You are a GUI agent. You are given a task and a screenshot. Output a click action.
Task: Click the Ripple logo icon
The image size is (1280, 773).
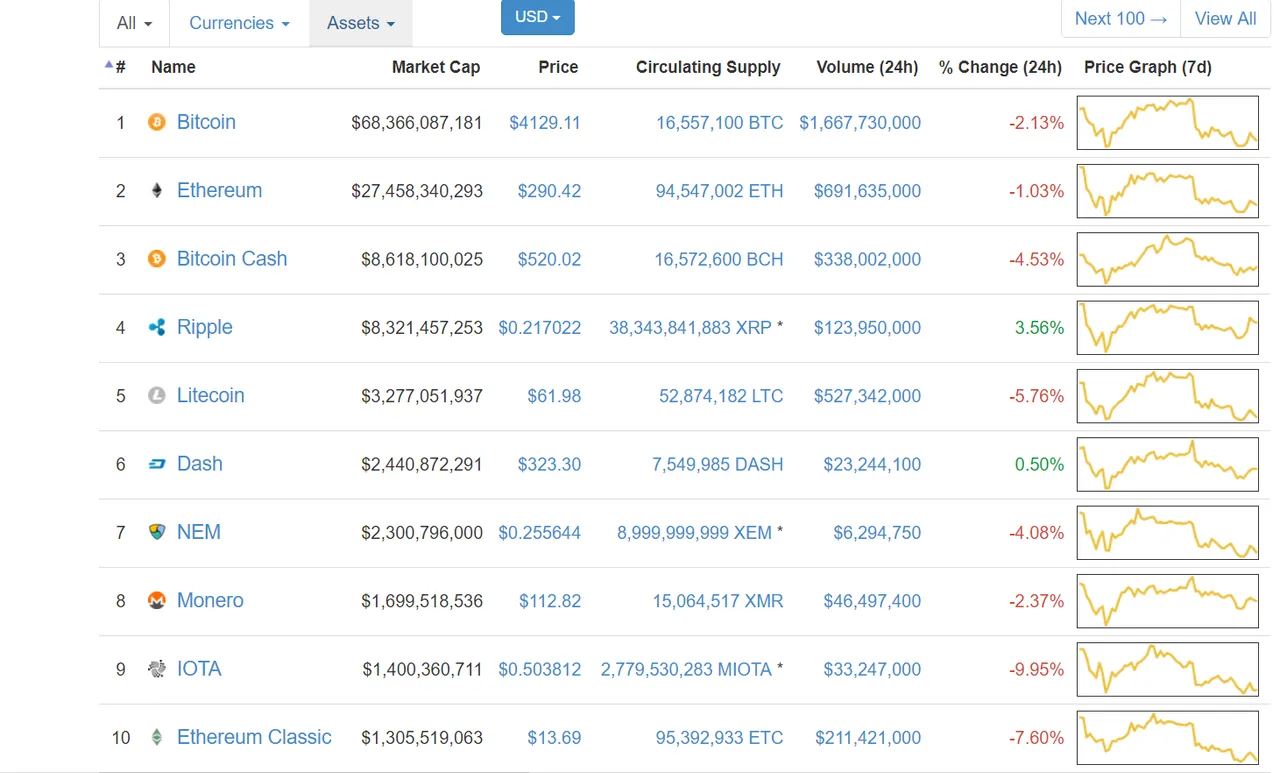tap(156, 327)
